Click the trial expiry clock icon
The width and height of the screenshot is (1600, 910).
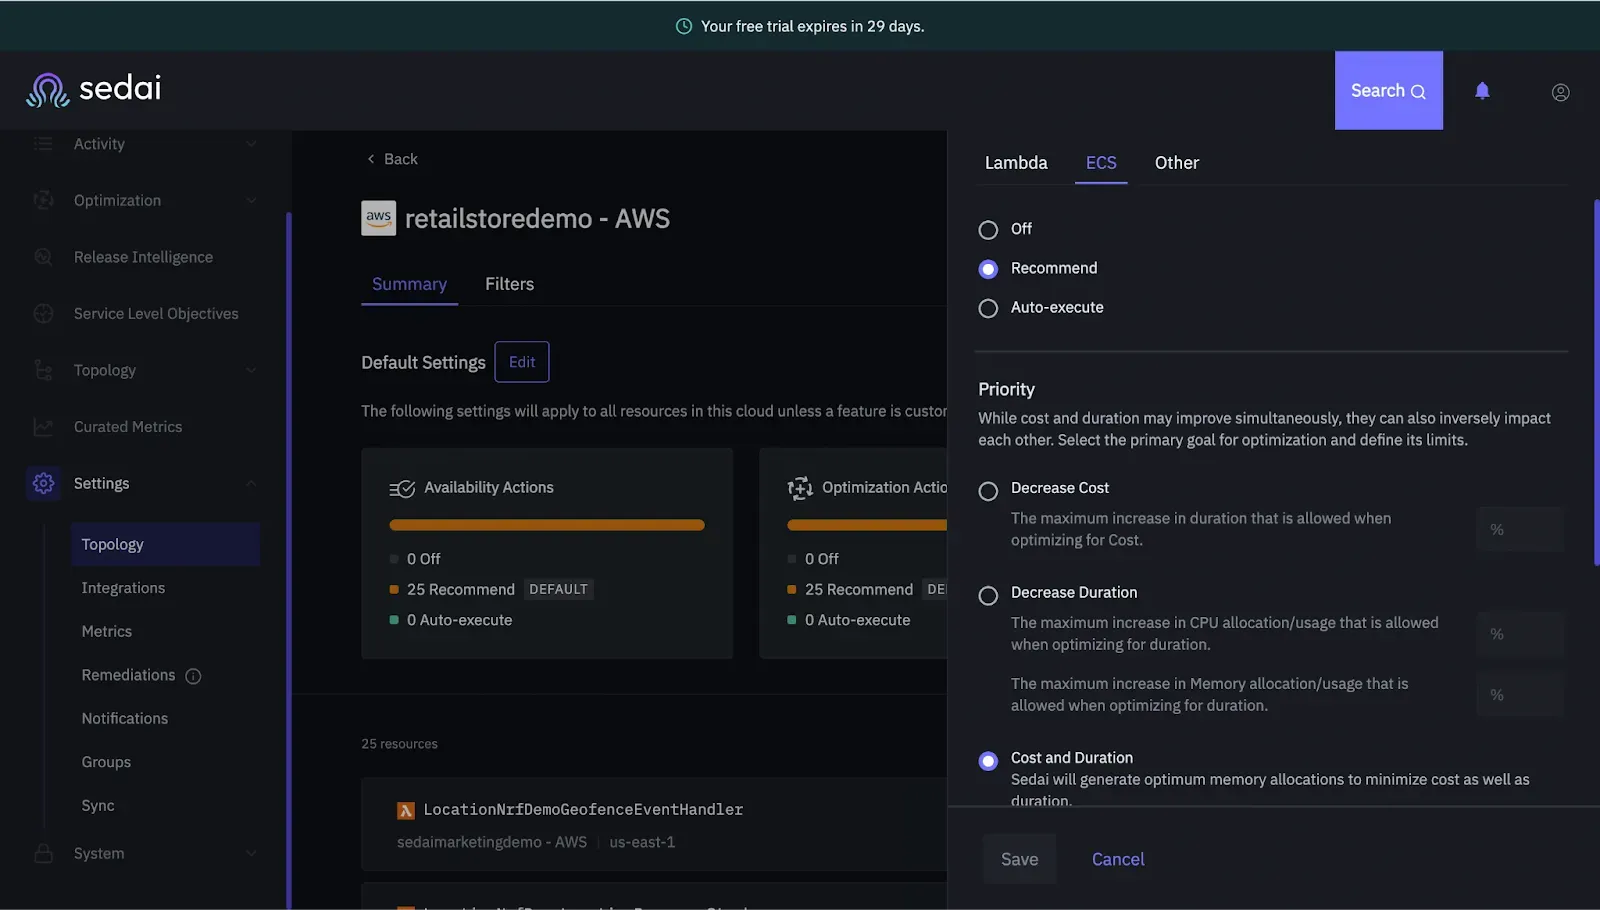[684, 26]
